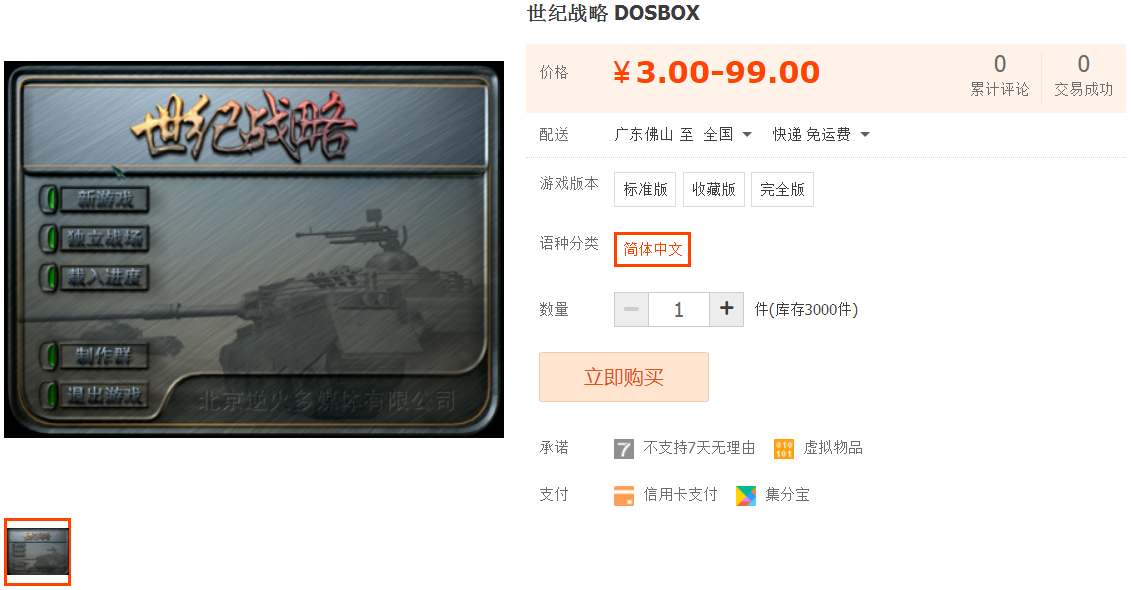Select the 标准版 game version
This screenshot has height=590, width=1131.
pos(645,189)
